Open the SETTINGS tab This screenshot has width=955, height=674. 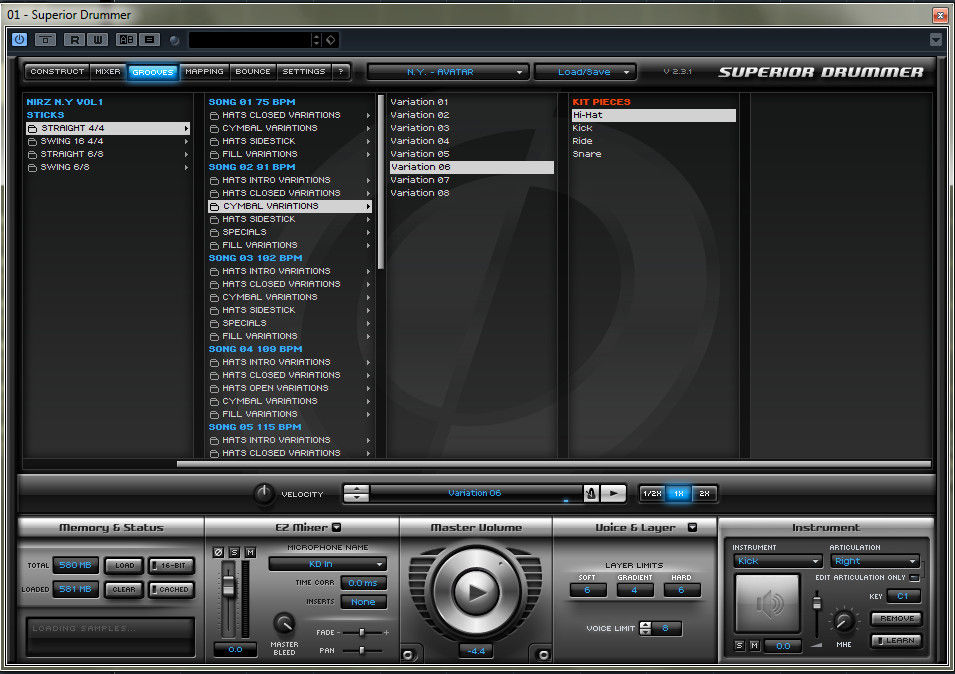point(304,72)
